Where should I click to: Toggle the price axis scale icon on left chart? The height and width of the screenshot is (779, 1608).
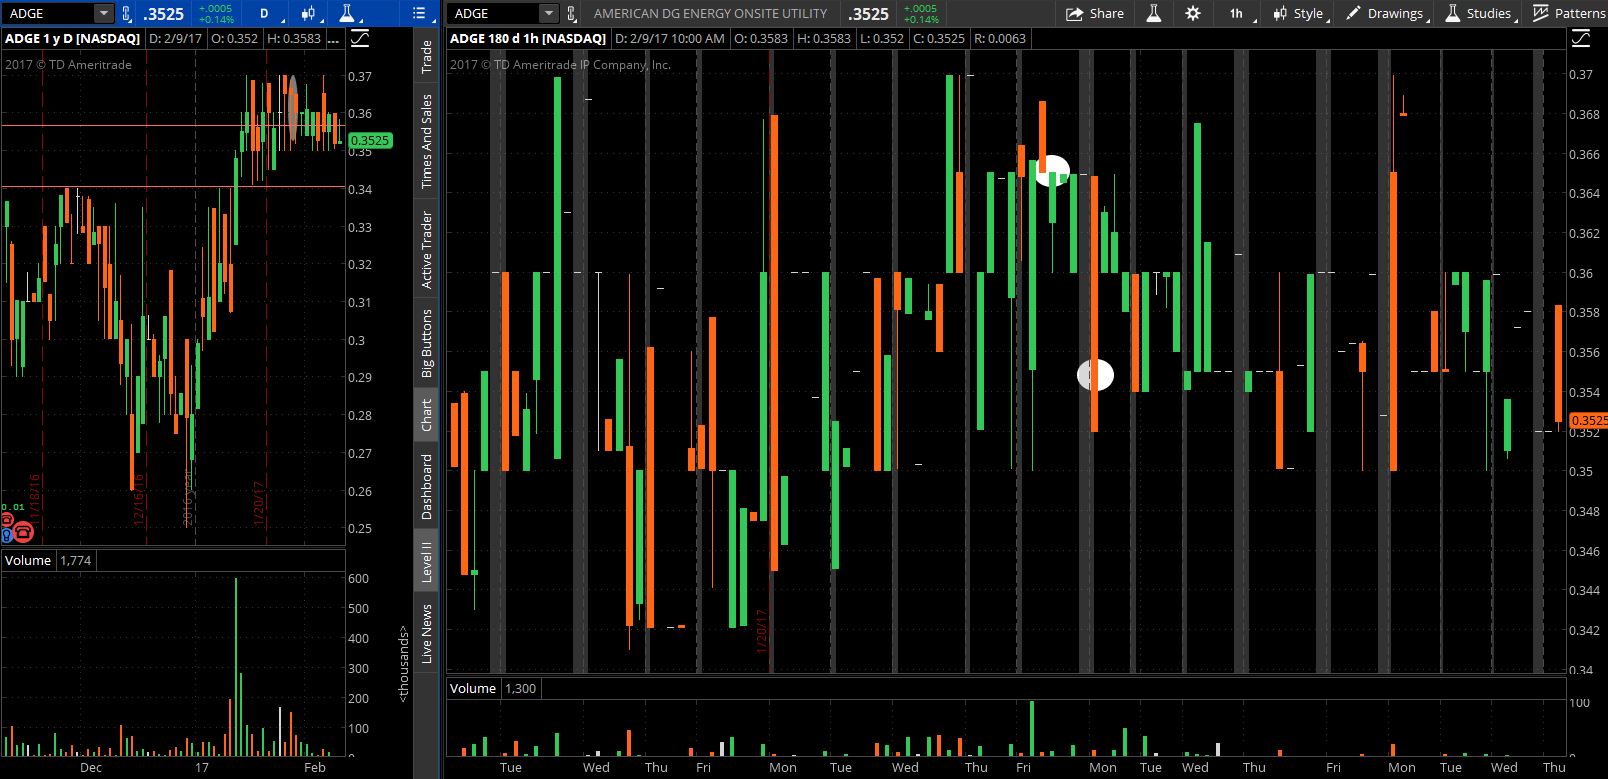coord(360,39)
